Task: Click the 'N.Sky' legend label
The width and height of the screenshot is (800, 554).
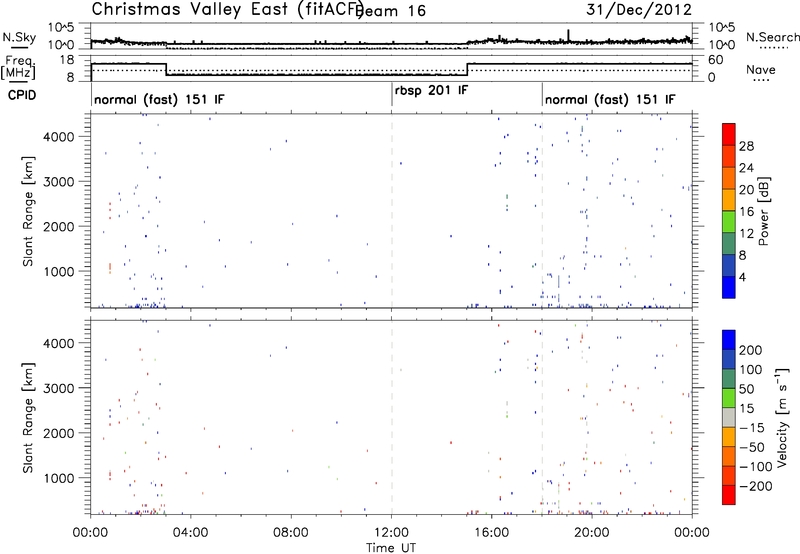Action: point(19,37)
